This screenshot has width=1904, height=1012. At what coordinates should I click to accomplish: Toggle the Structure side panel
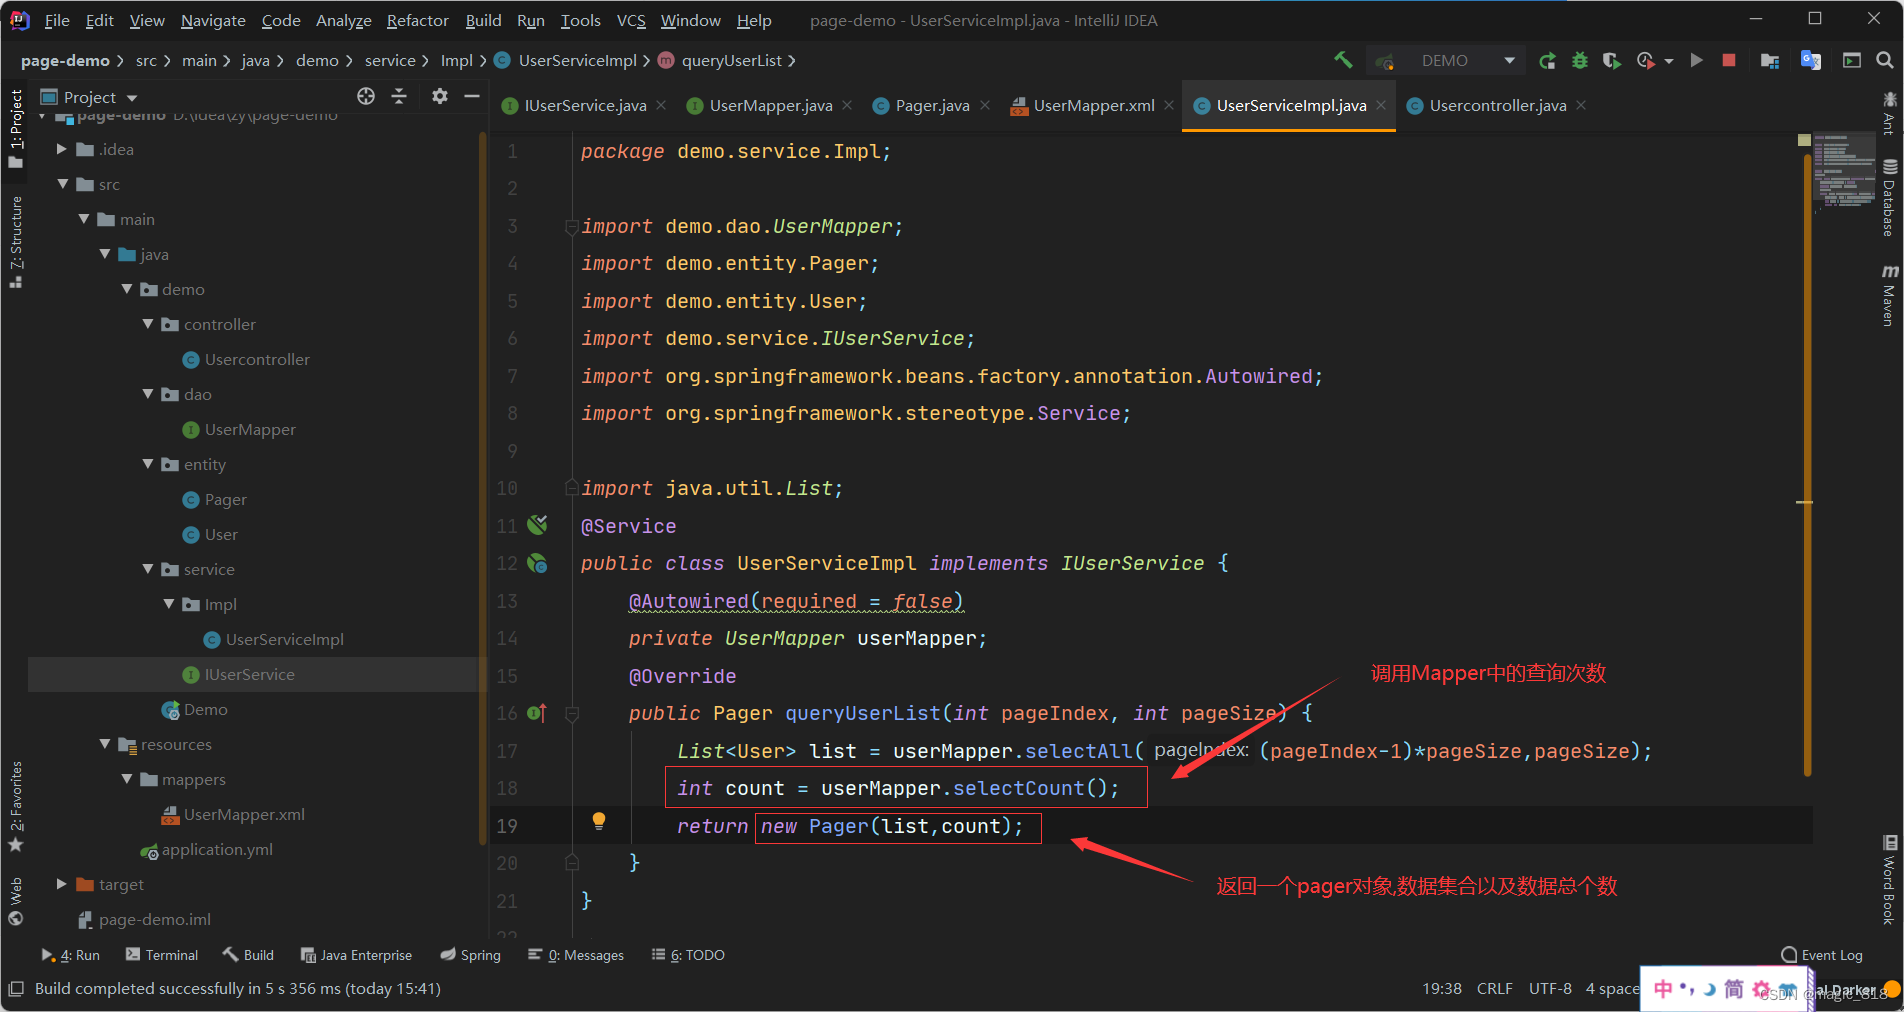[x=15, y=241]
